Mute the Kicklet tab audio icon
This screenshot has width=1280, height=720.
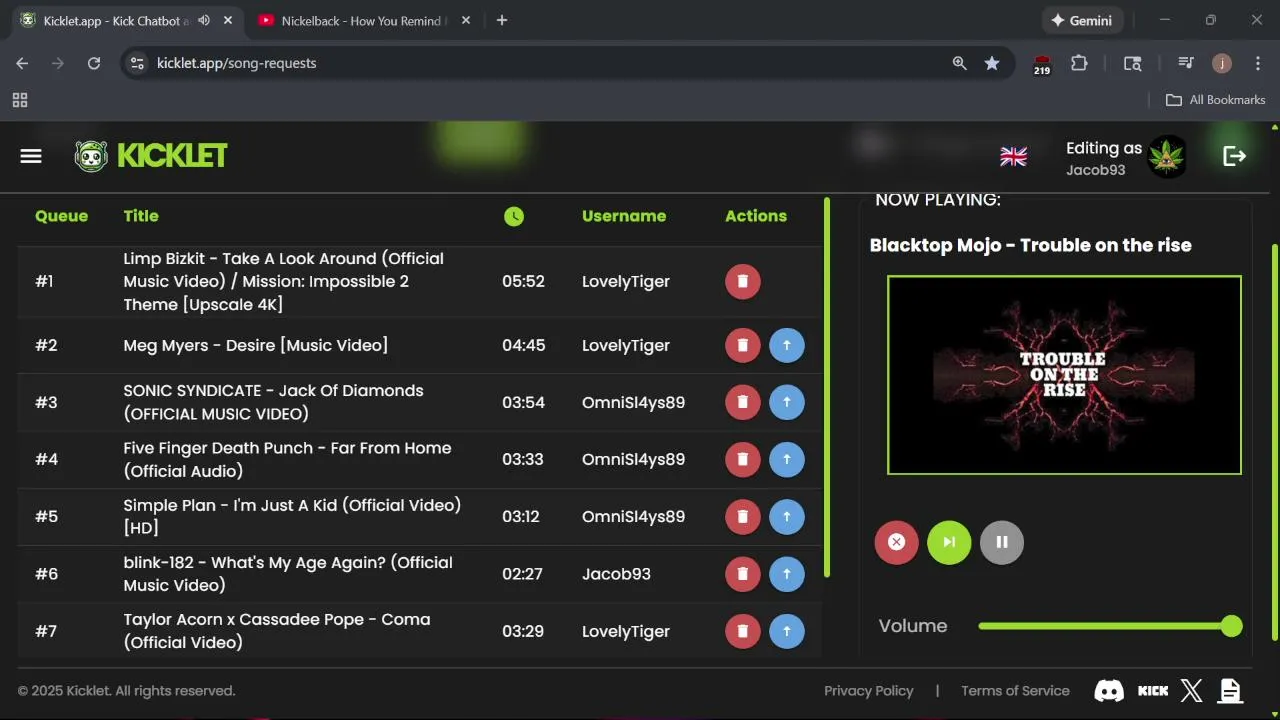click(204, 20)
